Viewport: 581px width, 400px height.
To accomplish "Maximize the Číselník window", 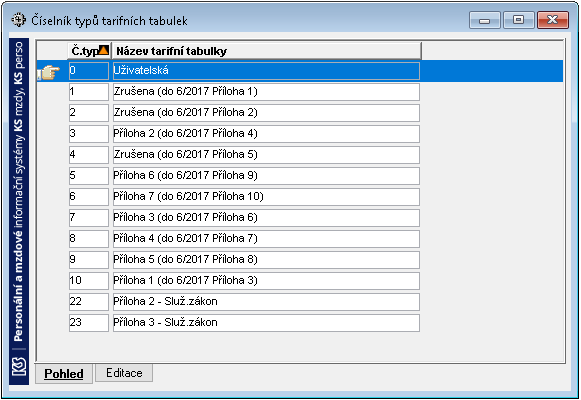I will coord(518,20).
